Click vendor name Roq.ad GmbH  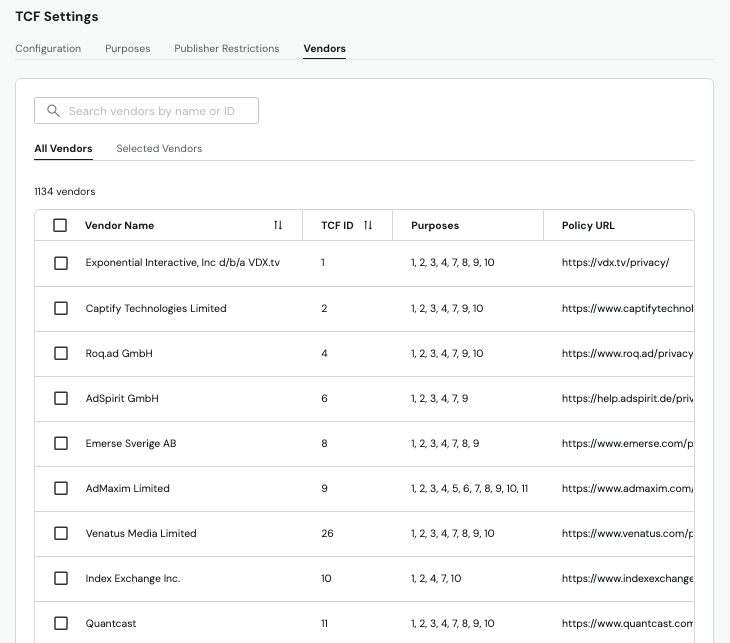coord(119,353)
